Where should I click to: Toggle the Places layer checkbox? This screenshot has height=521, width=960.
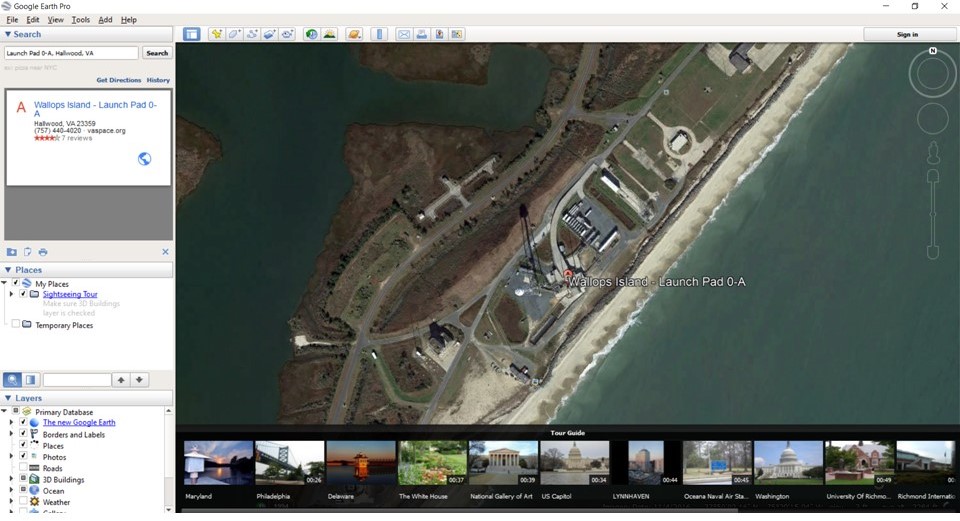click(23, 445)
